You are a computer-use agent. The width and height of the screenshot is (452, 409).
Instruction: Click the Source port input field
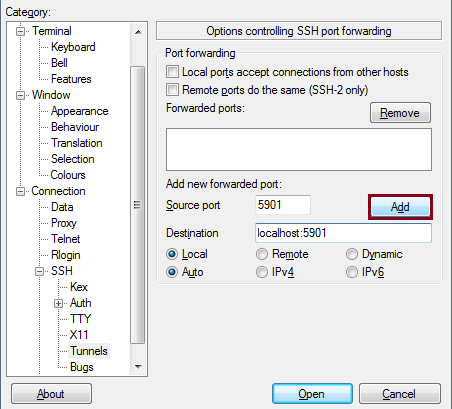point(283,205)
